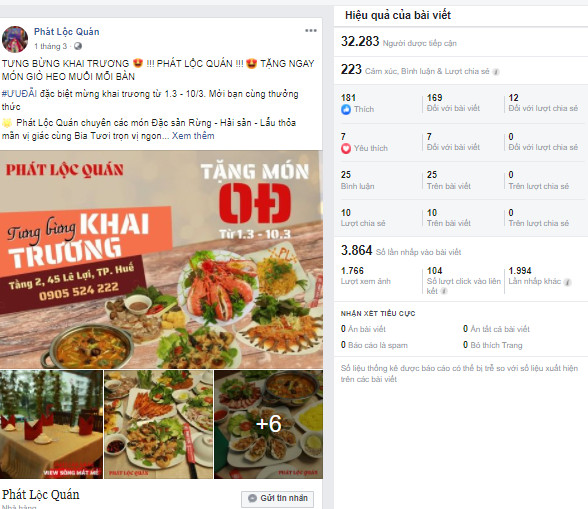
Task: Click the 32.283 Người được tiếp cận stat
Action: pyautogui.click(x=399, y=42)
